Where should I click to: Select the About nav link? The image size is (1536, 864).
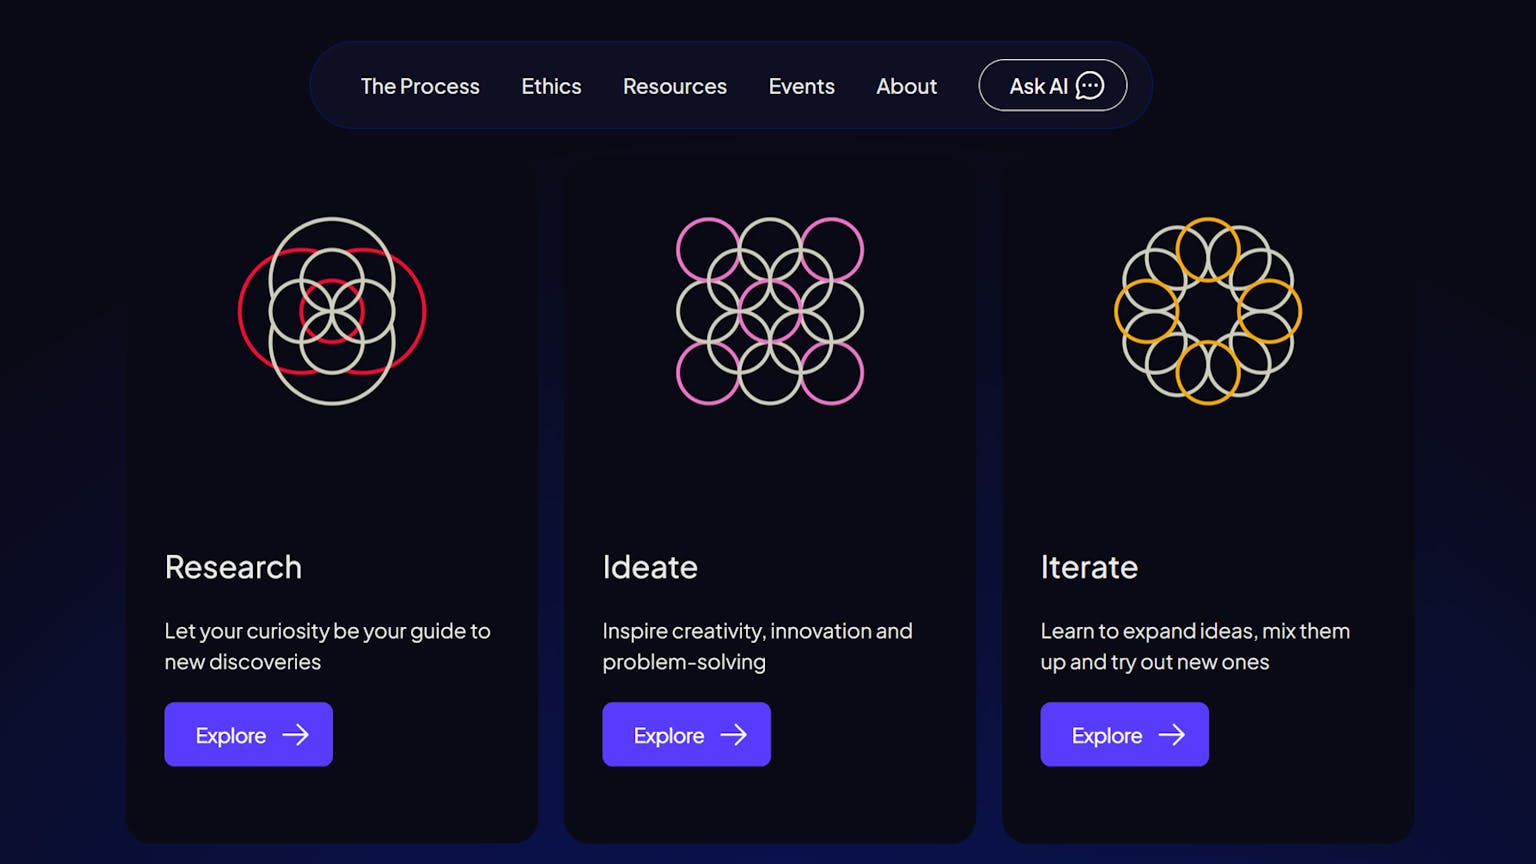click(906, 86)
